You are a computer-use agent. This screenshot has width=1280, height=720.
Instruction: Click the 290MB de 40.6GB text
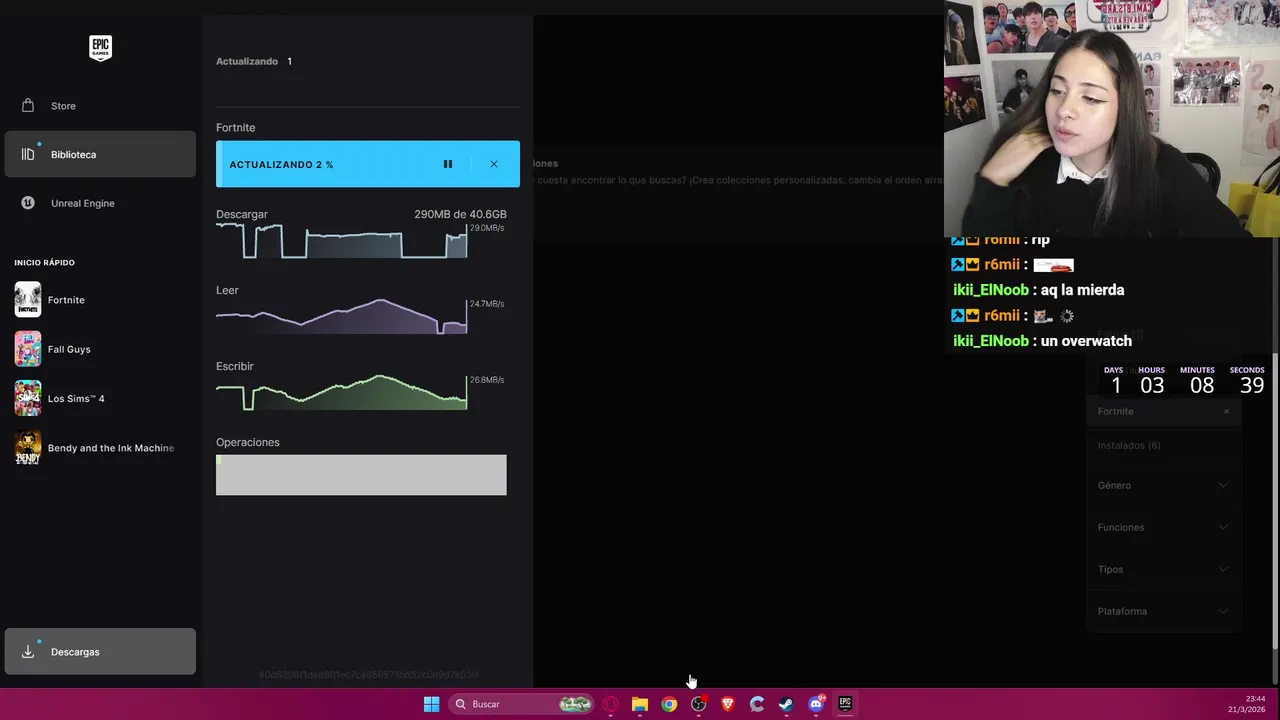point(460,214)
